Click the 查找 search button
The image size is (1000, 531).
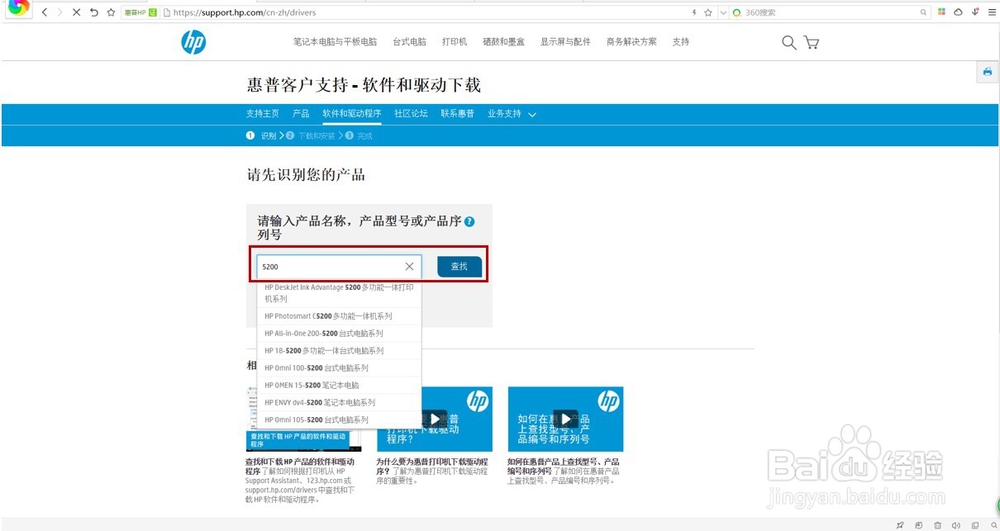pyautogui.click(x=459, y=266)
